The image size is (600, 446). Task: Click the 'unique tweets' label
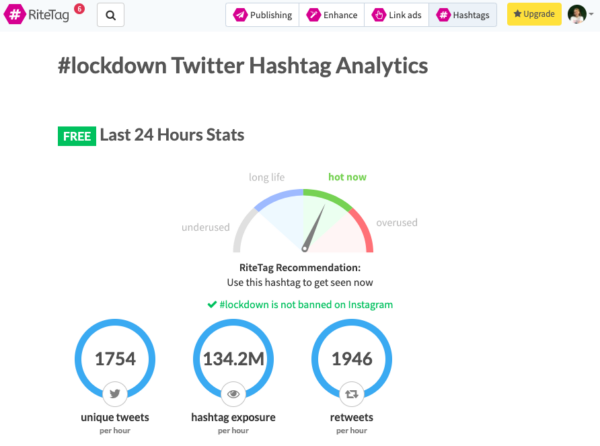pyautogui.click(x=115, y=417)
